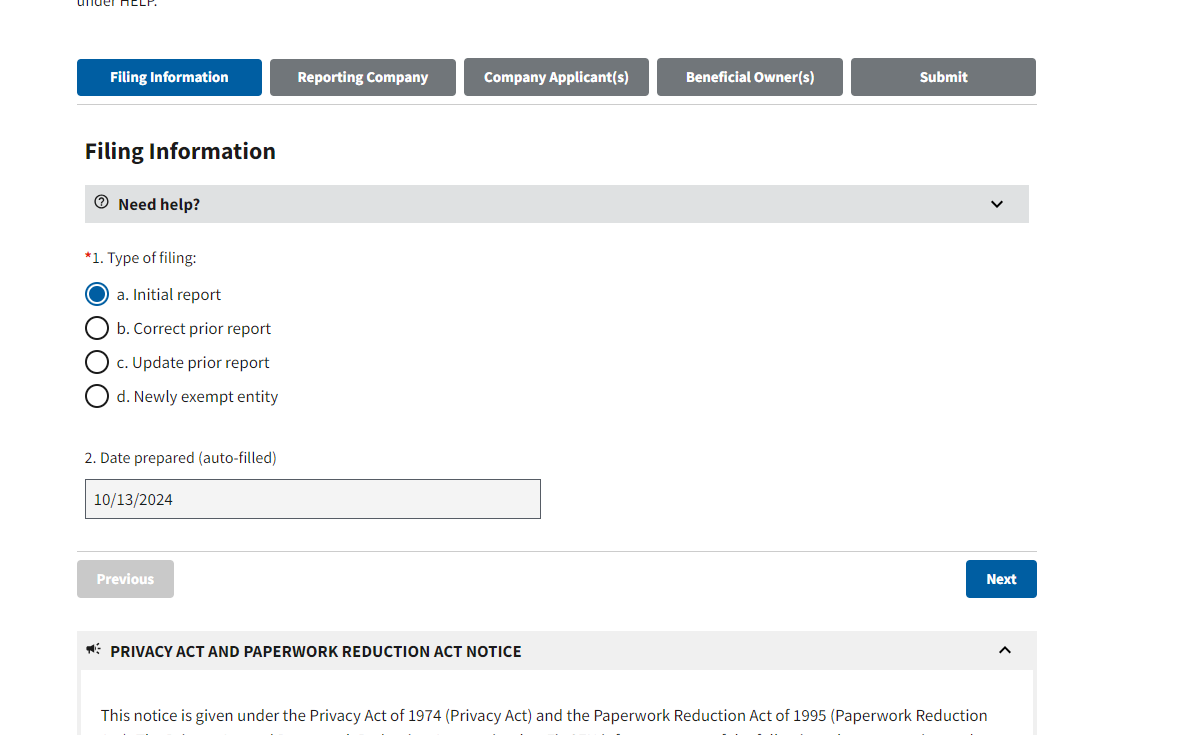Go to the Beneficial Owner(s) tab

click(749, 77)
